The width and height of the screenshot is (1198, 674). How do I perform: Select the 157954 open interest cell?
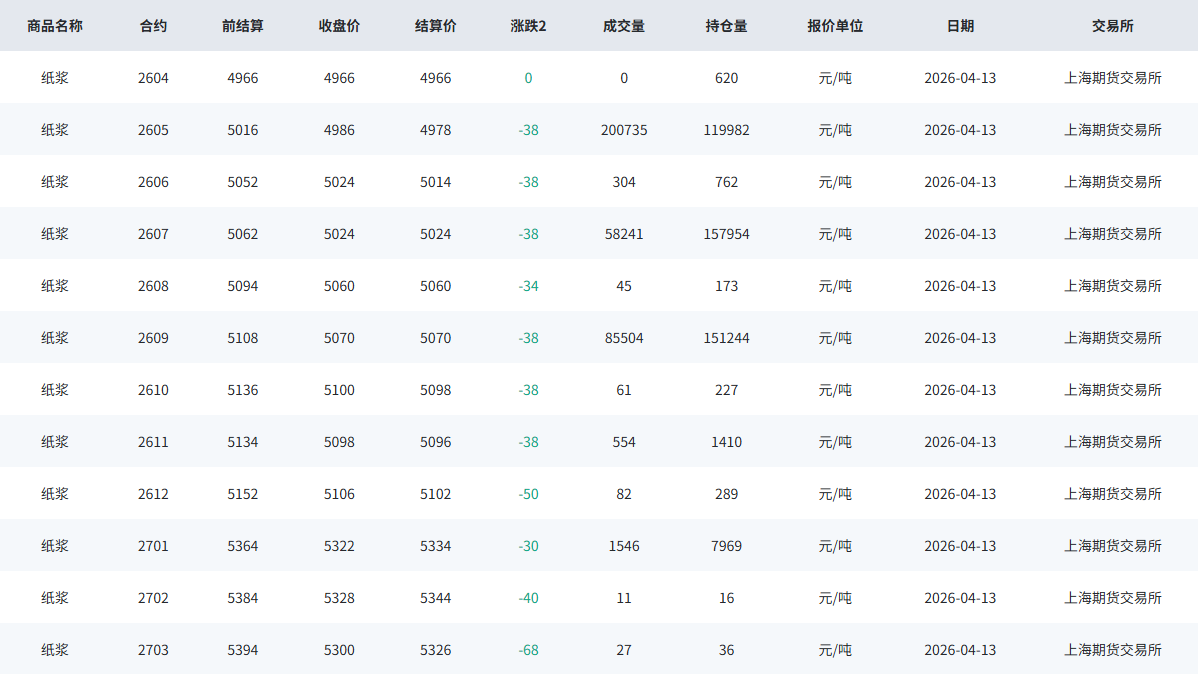[x=726, y=234]
